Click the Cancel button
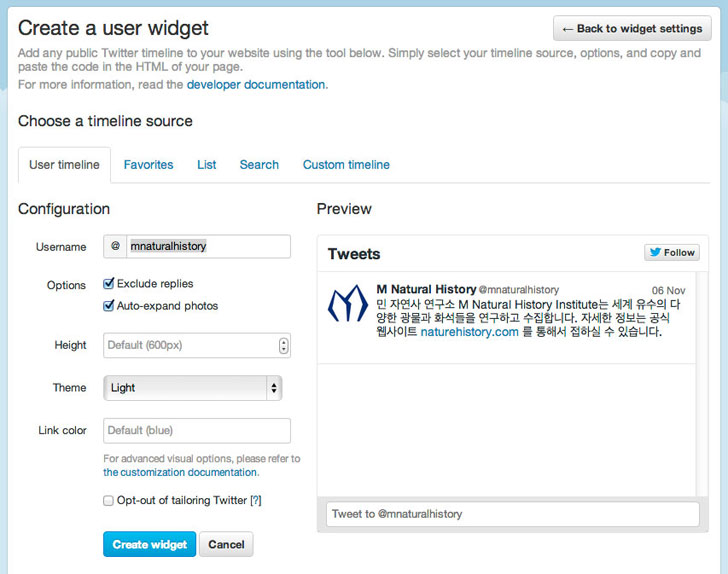Screen dimensions: 728x574 coord(226,545)
